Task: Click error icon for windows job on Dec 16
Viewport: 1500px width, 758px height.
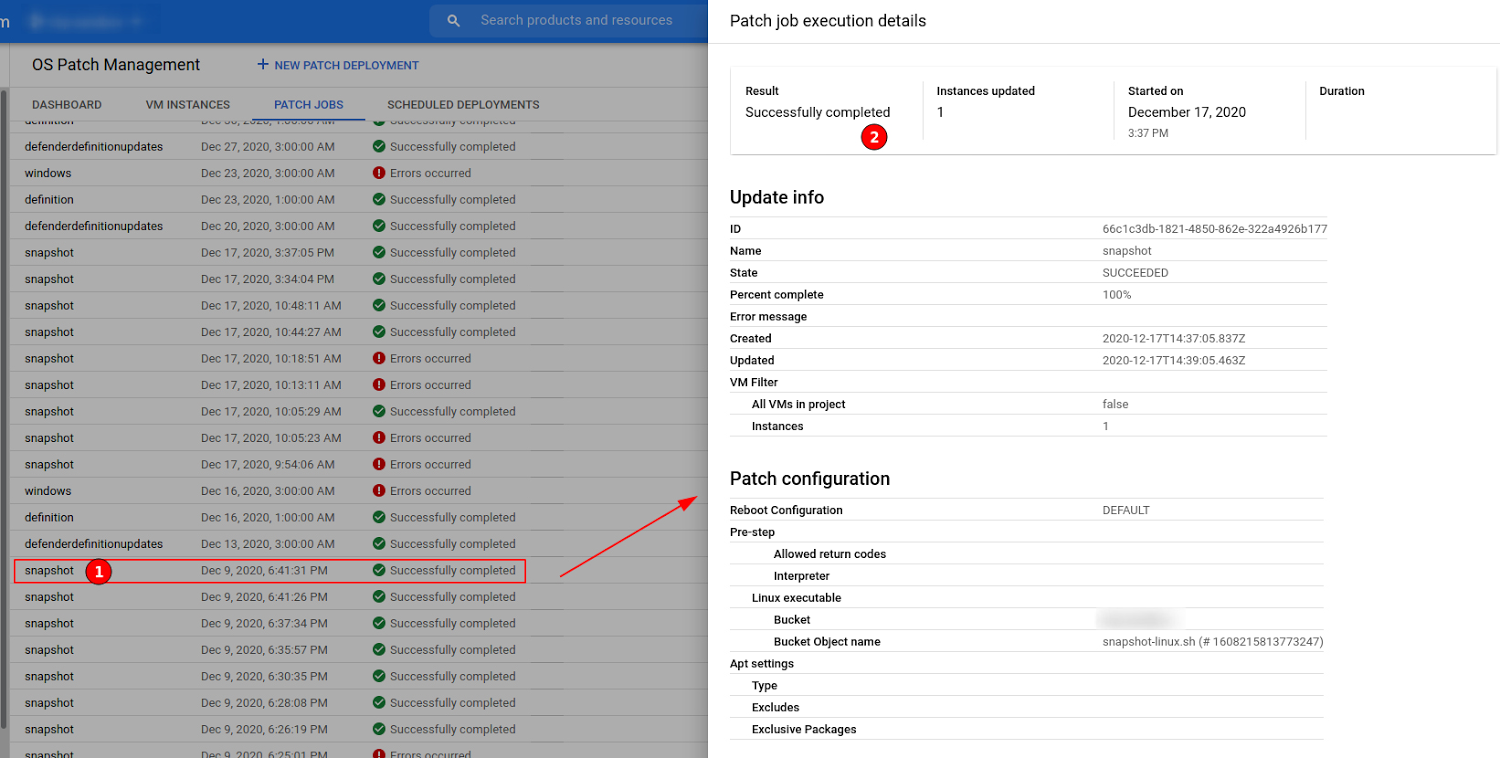Action: pos(379,491)
